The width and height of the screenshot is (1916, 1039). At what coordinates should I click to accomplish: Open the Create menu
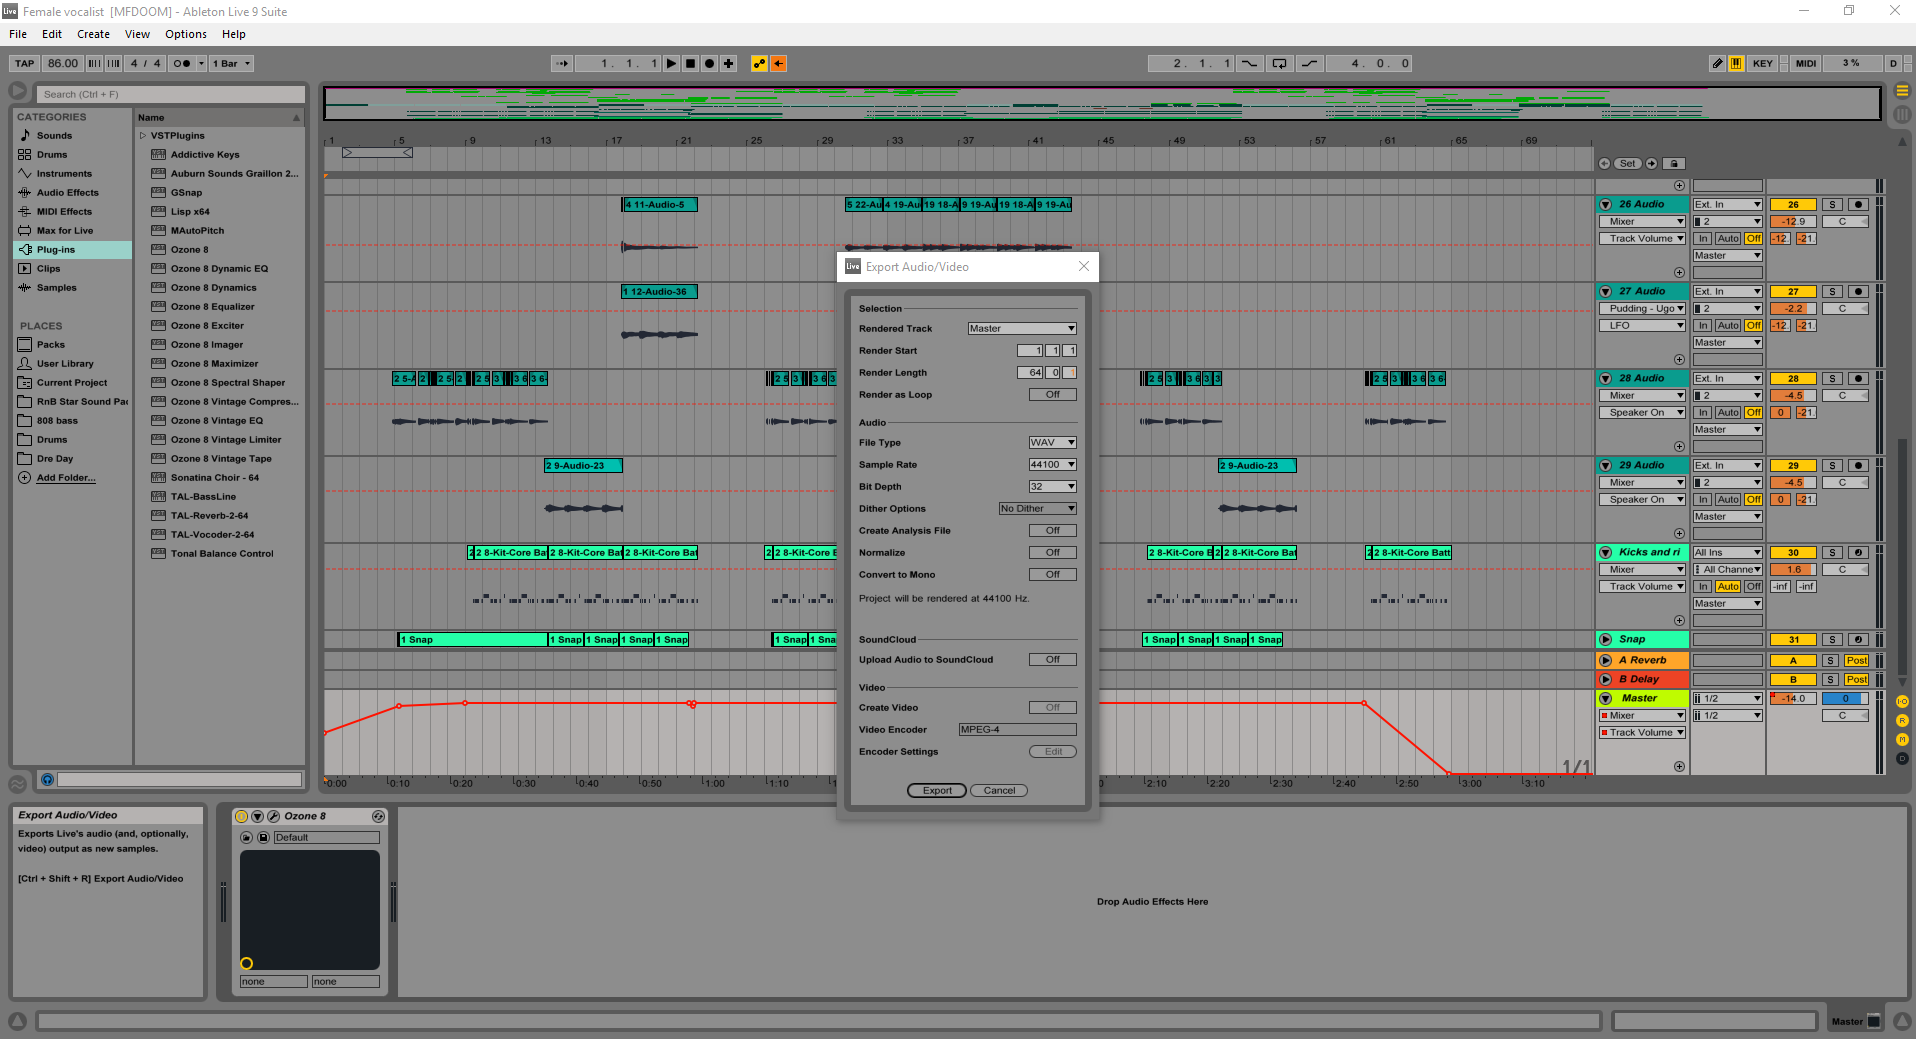pos(94,34)
